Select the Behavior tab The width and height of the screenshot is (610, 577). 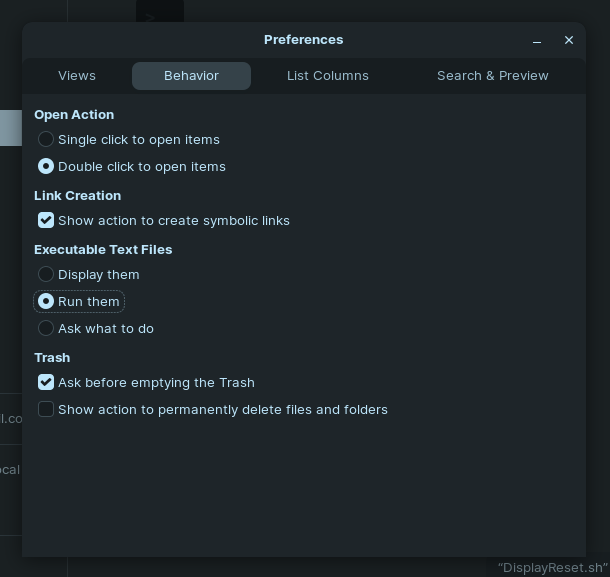click(191, 76)
